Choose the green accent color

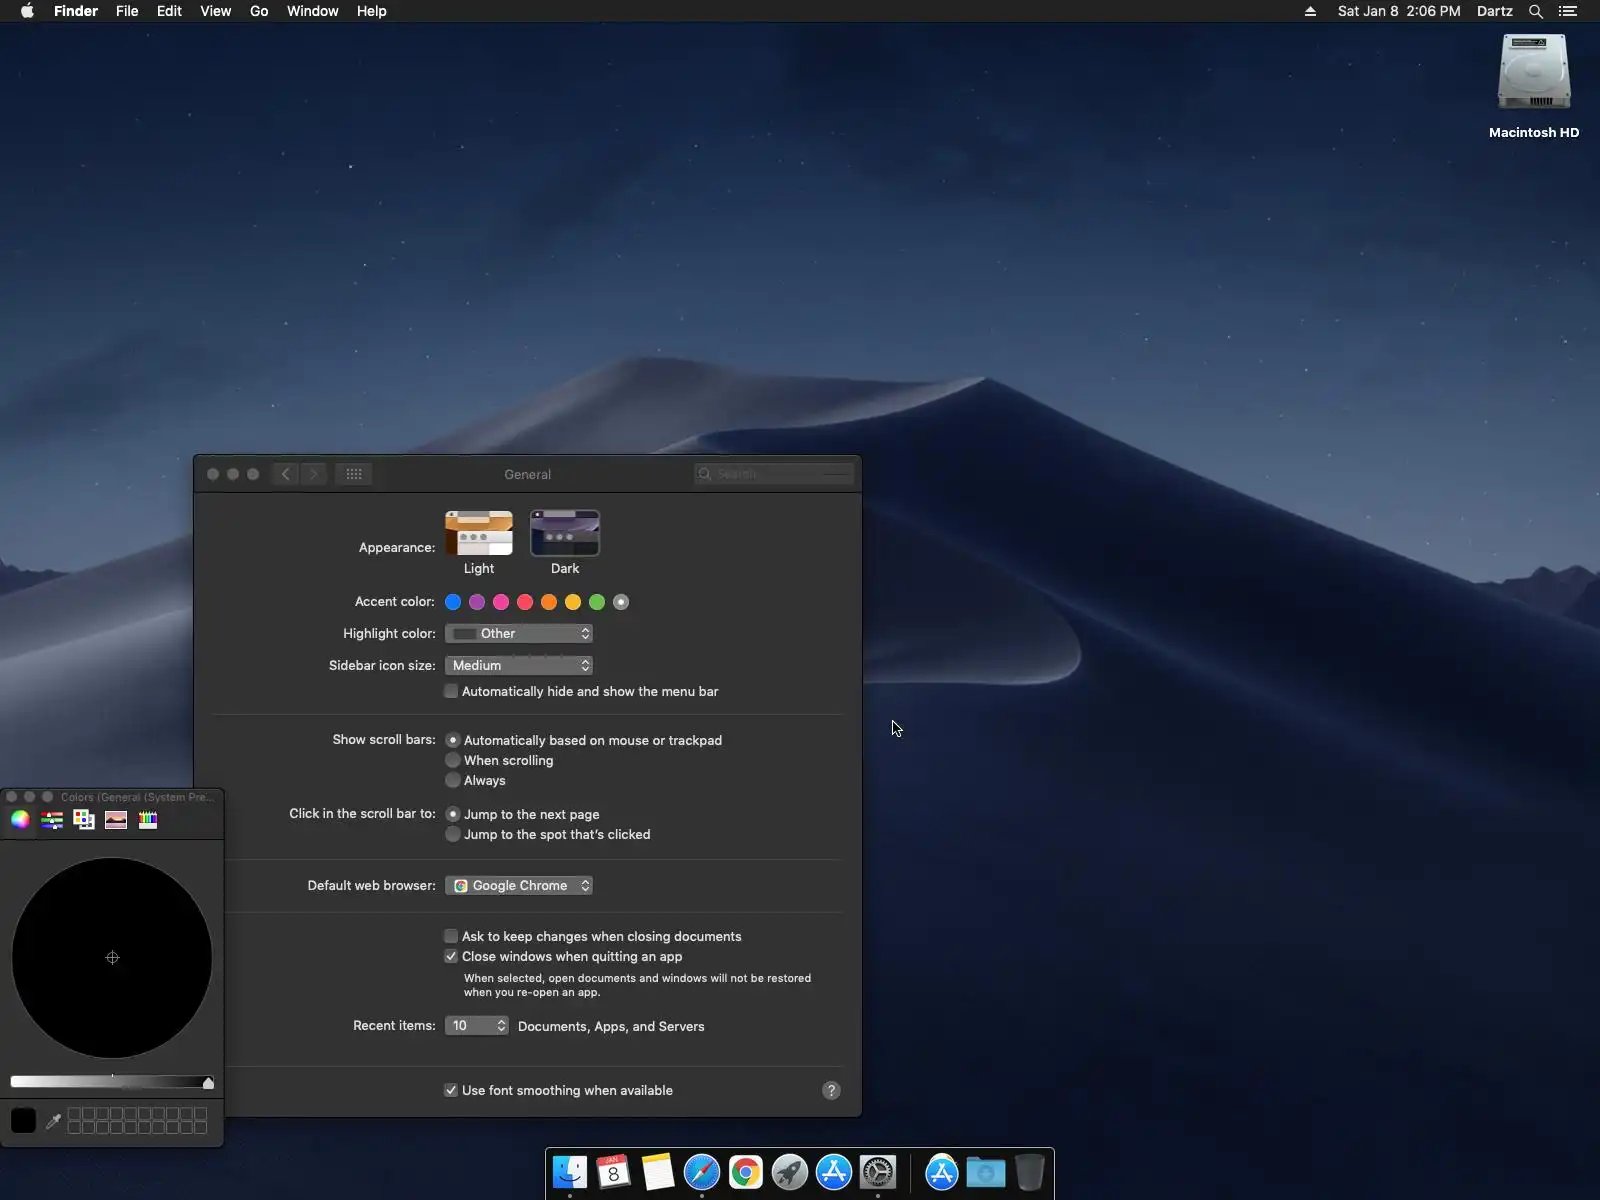click(597, 602)
